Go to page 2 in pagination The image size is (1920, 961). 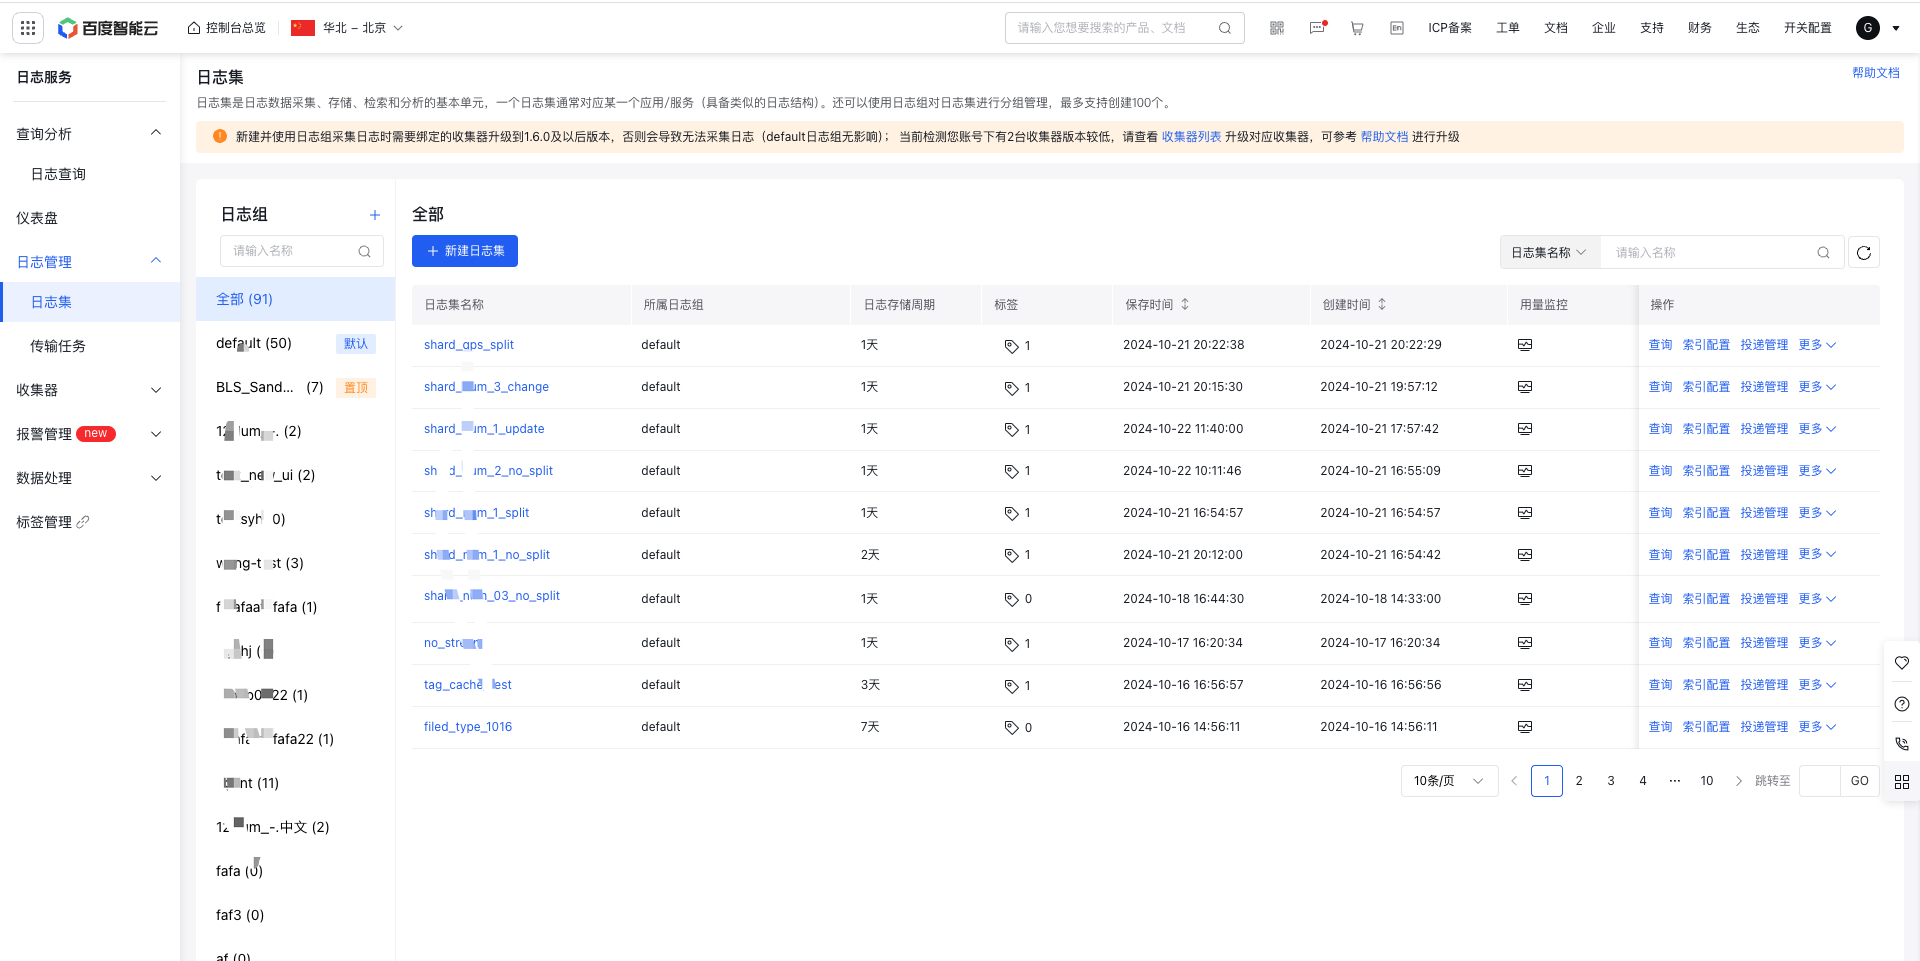(1579, 781)
